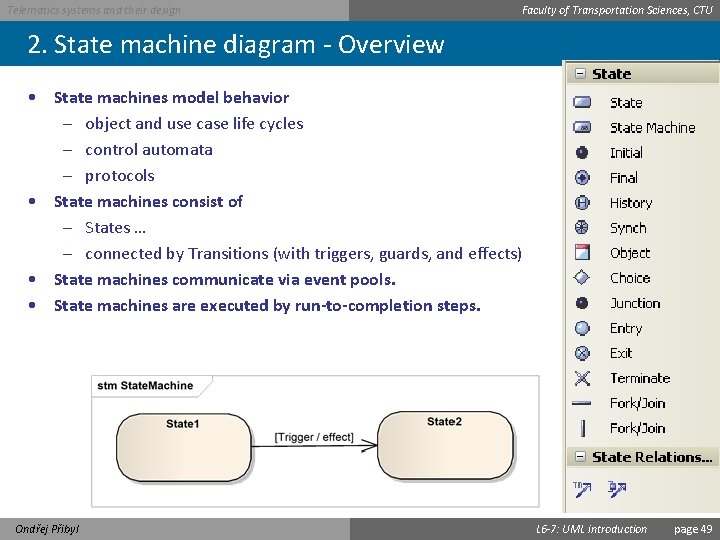The width and height of the screenshot is (720, 540).
Task: Choose the Synch icon
Action: click(582, 227)
